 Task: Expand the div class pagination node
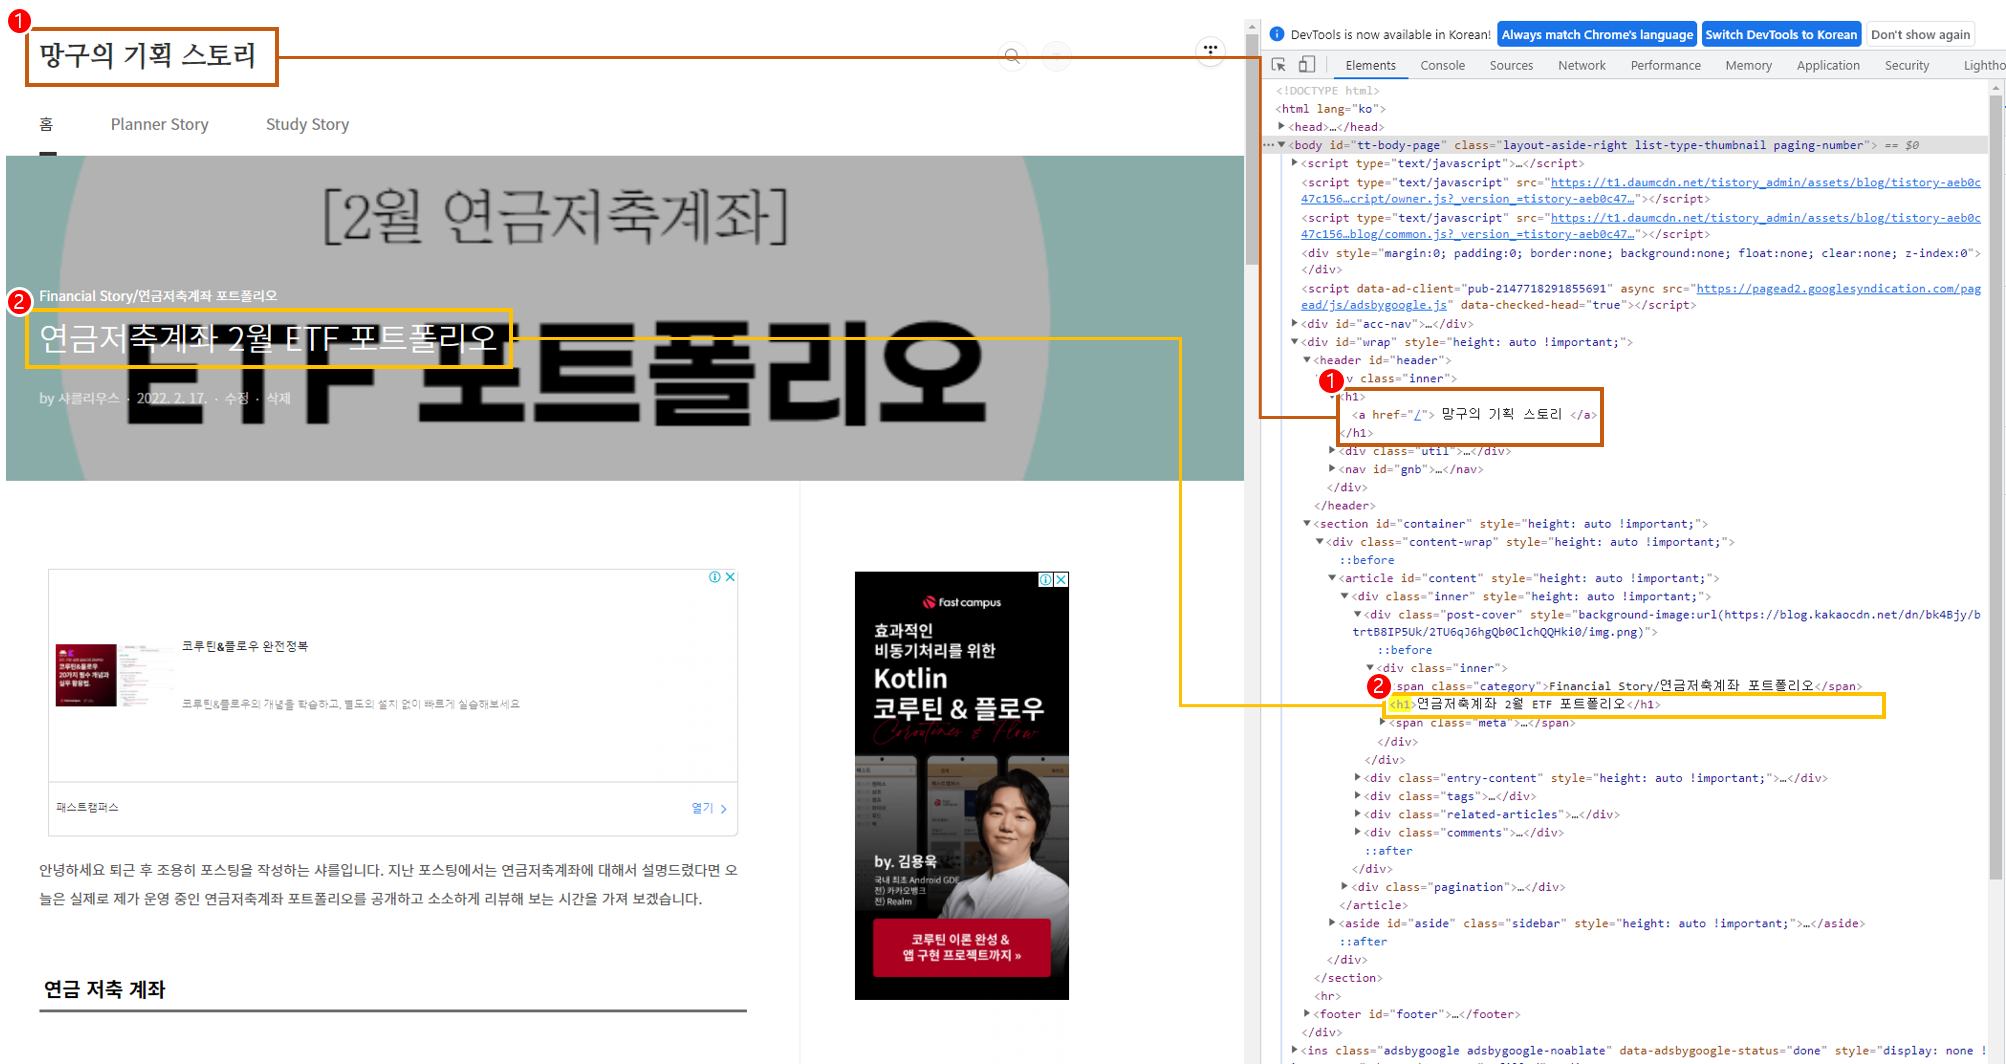1345,887
